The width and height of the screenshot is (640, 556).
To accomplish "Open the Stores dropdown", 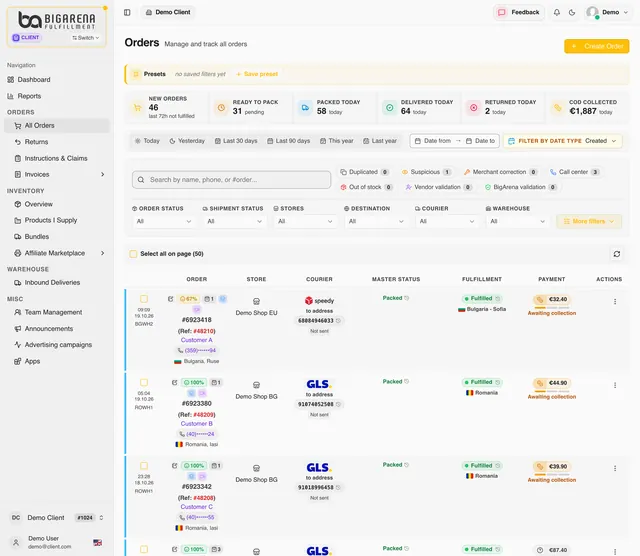I will pos(305,221).
